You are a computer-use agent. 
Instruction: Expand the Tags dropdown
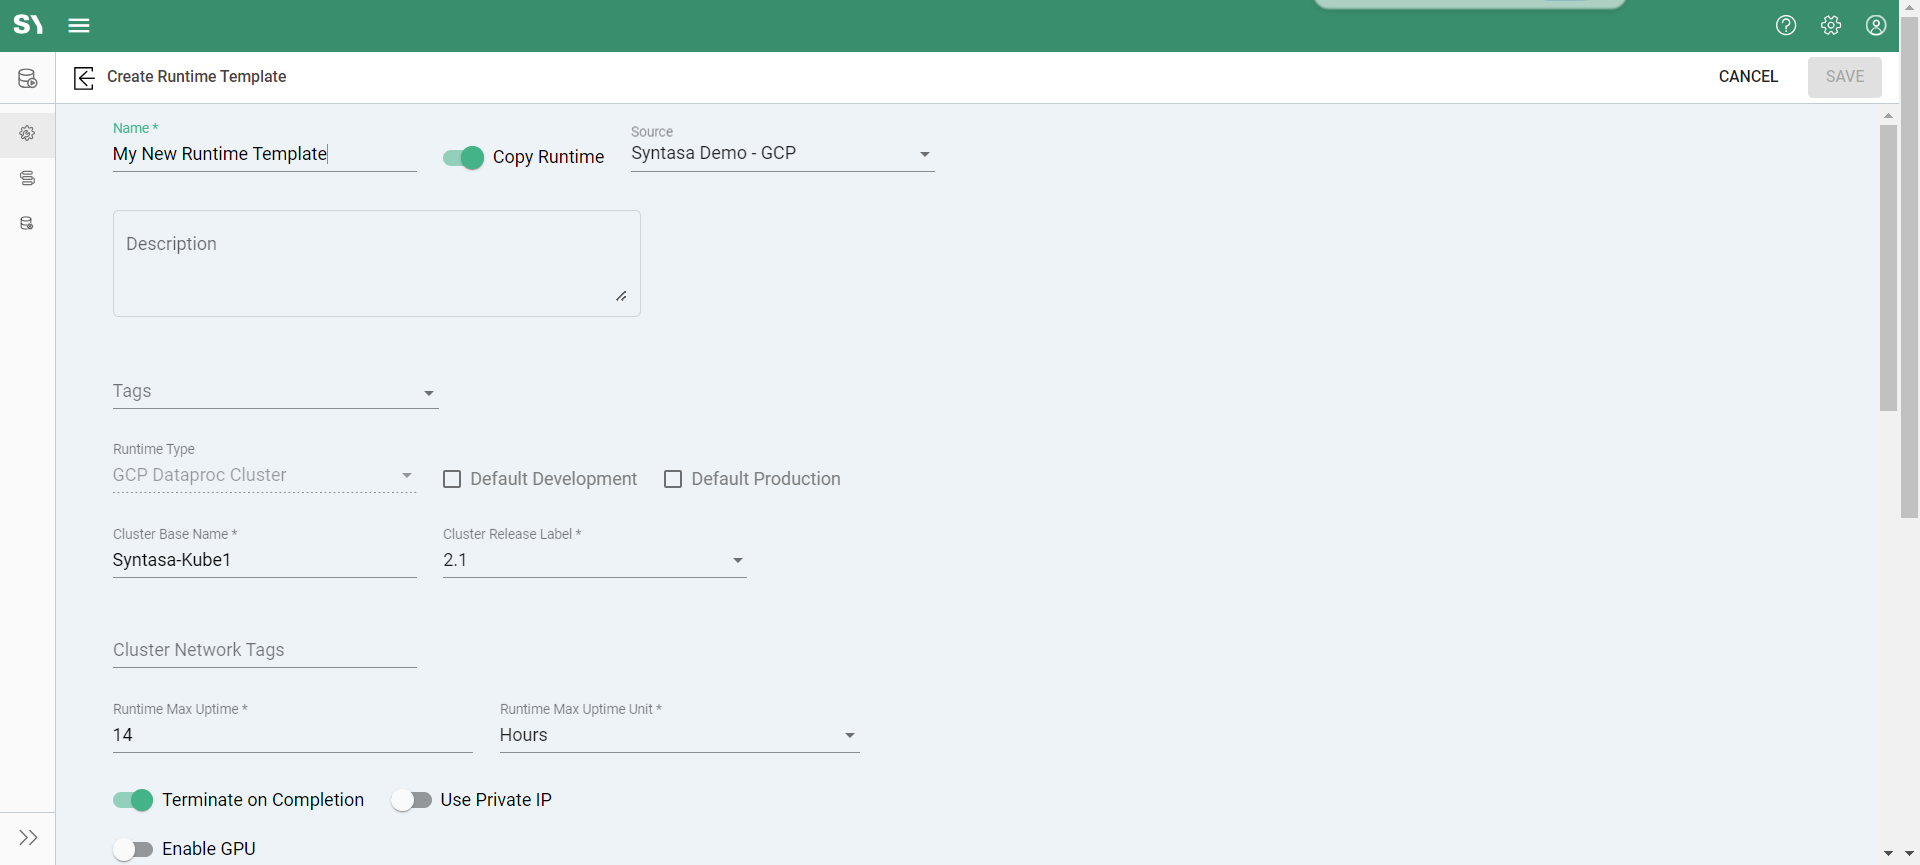pyautogui.click(x=275, y=392)
